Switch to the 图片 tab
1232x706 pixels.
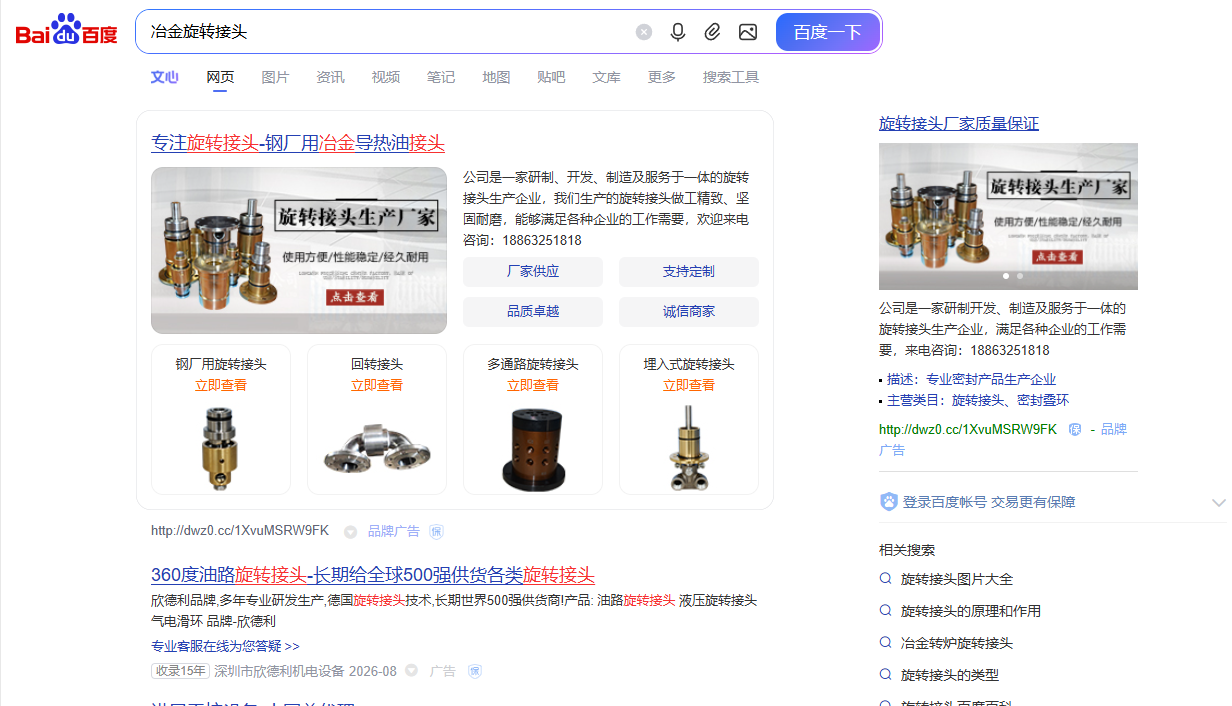[x=275, y=77]
